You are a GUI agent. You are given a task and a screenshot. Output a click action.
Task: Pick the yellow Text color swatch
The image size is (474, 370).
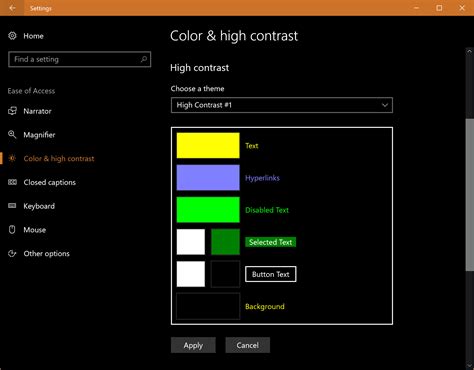tap(208, 145)
